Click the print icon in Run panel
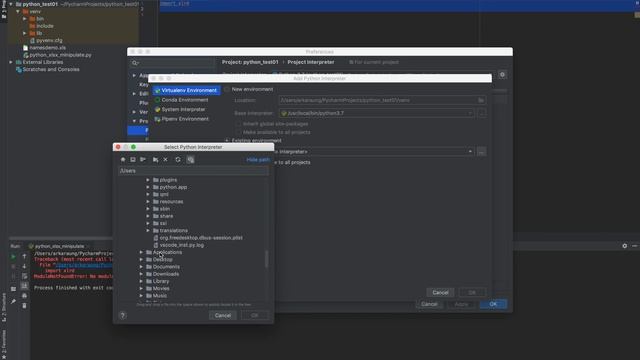The height and width of the screenshot is (360, 640). (x=24, y=296)
